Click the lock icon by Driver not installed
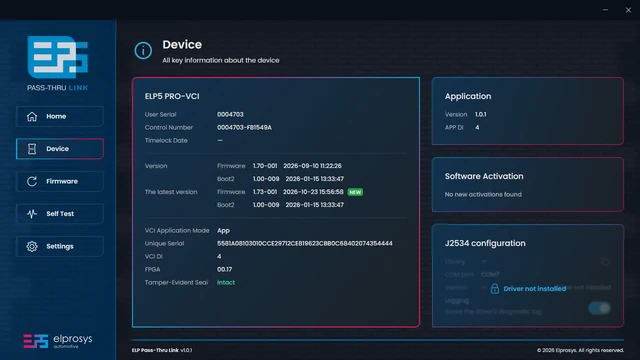The height and width of the screenshot is (360, 640). [495, 289]
